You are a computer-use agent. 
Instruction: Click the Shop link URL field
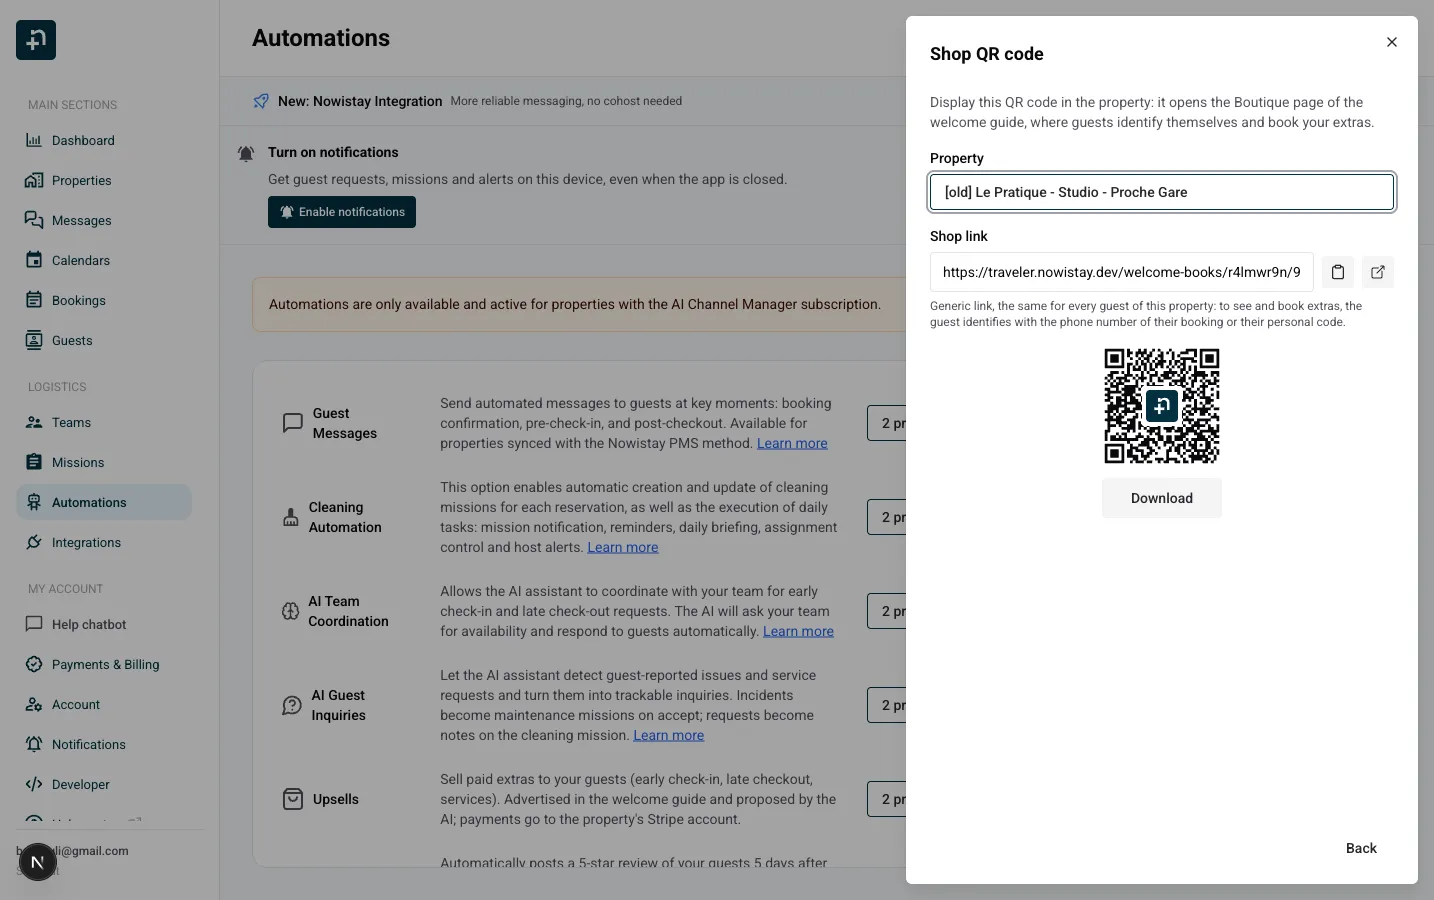click(x=1122, y=272)
